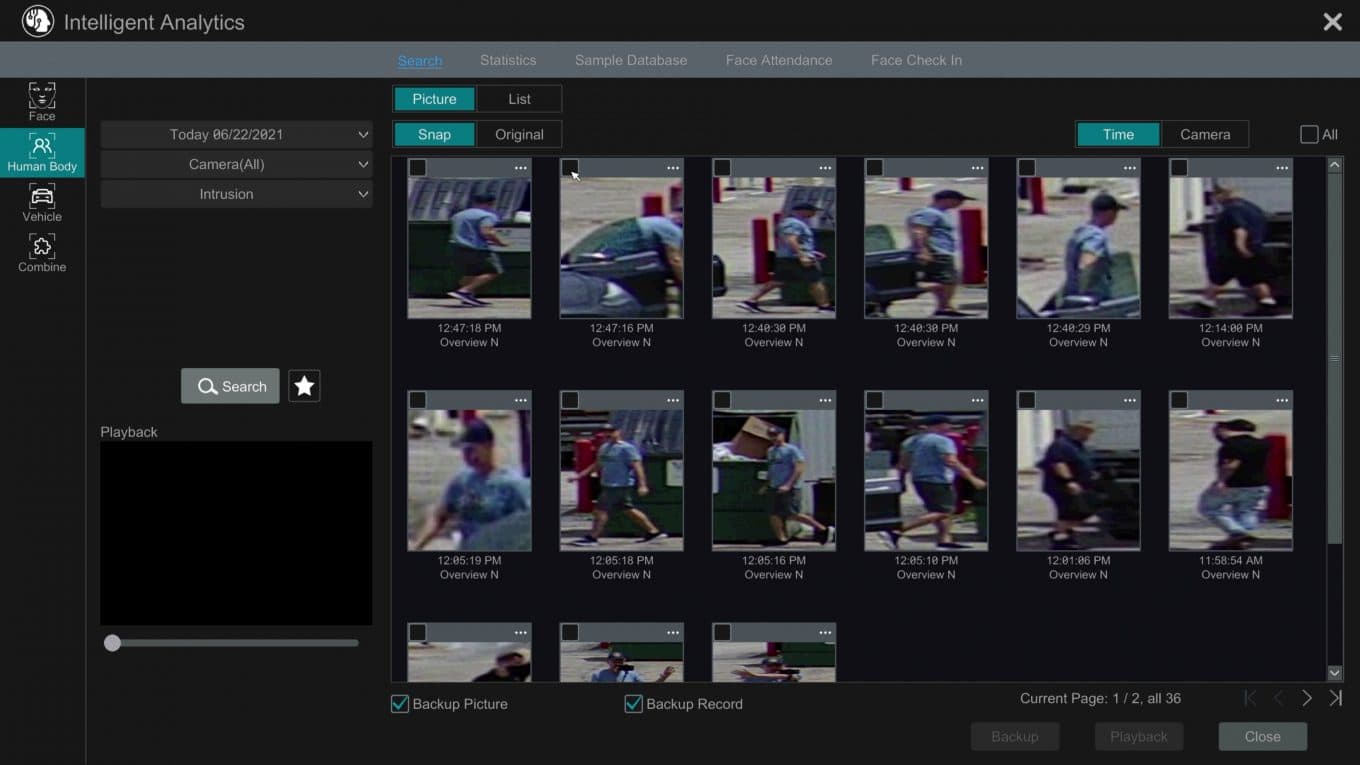The width and height of the screenshot is (1360, 765).
Task: Go to the next results page arrow
Action: click(1307, 698)
